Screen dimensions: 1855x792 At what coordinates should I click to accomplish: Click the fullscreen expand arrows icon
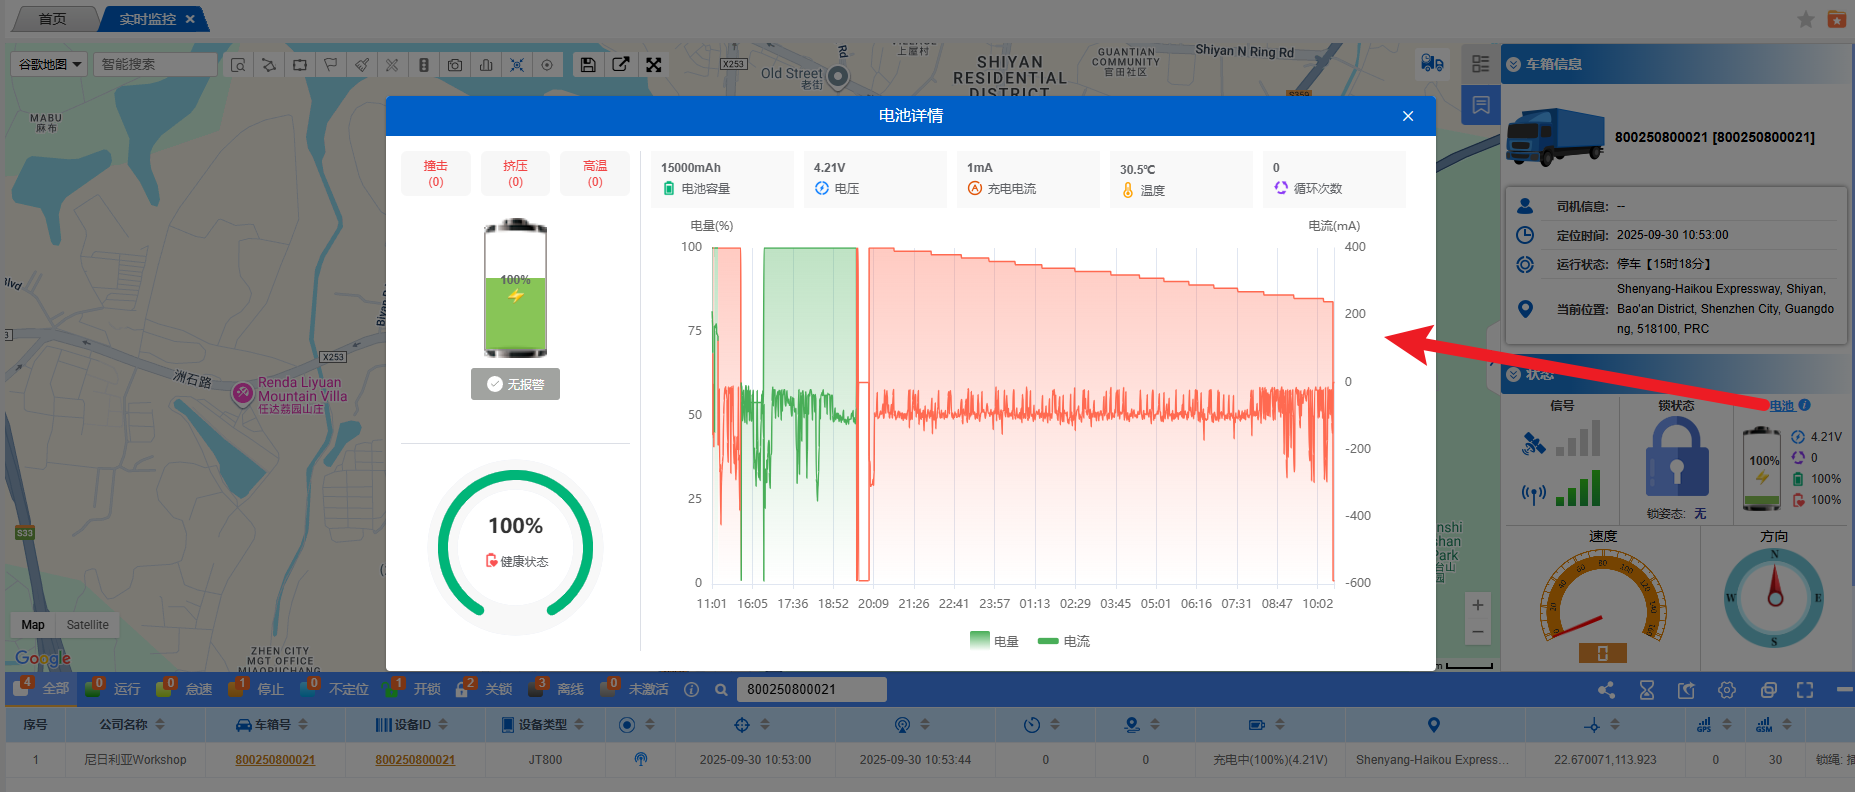654,65
